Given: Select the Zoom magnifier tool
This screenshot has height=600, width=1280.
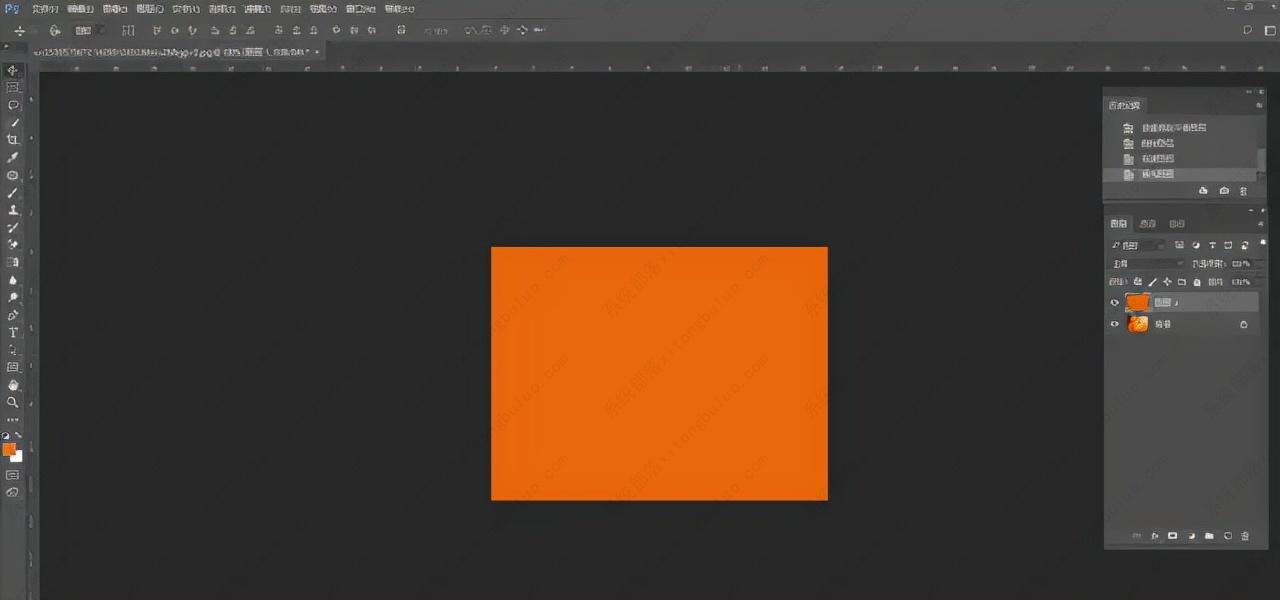Looking at the screenshot, I should [x=13, y=402].
